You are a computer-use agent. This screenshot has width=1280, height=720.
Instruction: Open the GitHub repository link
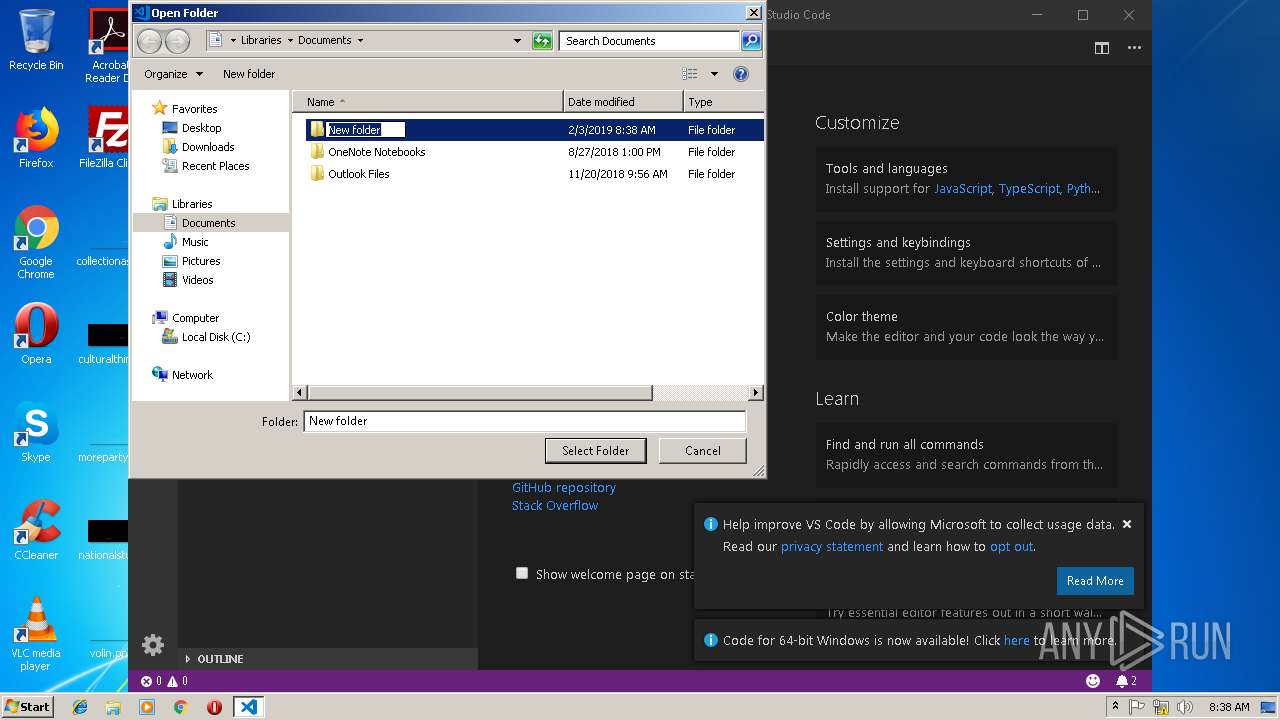564,488
